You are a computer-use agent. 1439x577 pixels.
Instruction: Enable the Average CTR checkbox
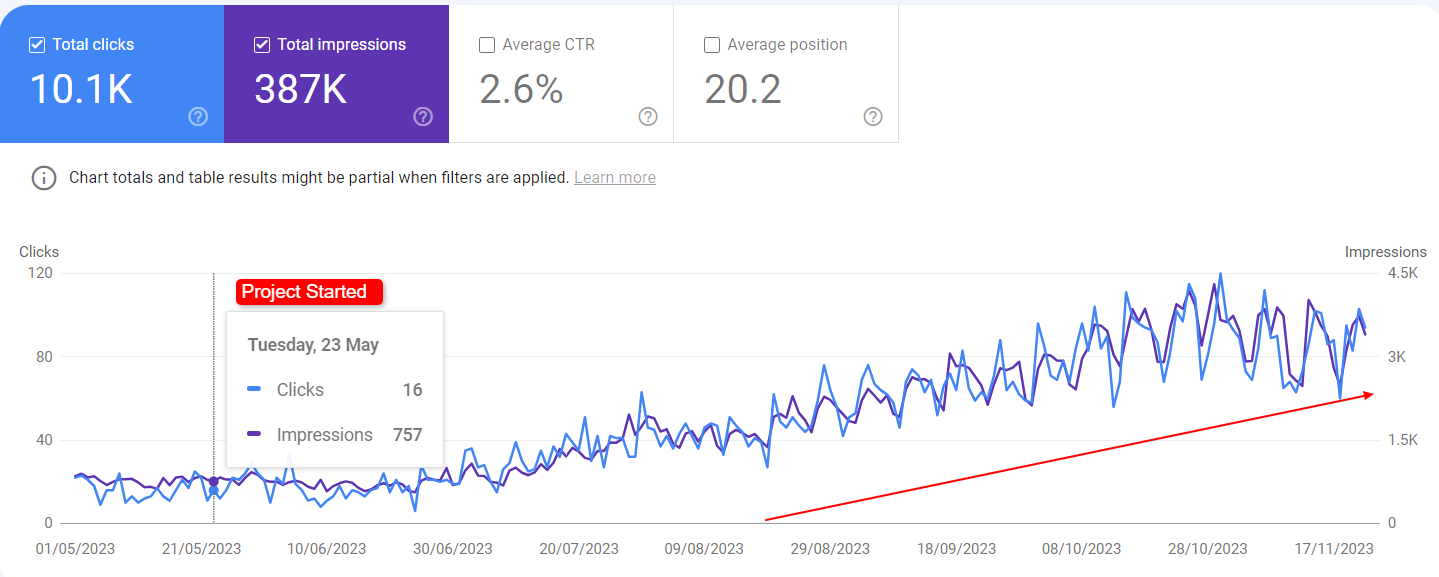coord(487,45)
